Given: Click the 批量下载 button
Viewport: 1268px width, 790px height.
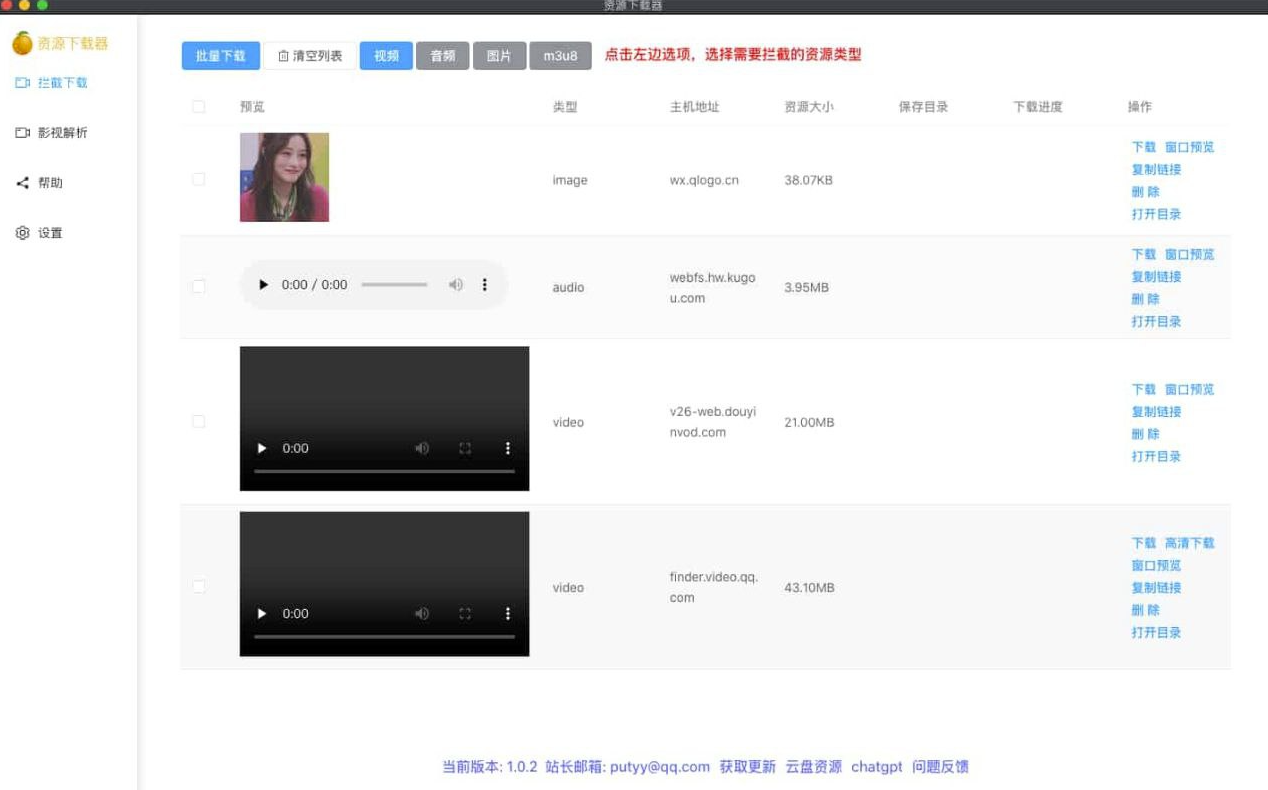Looking at the screenshot, I should click(220, 56).
